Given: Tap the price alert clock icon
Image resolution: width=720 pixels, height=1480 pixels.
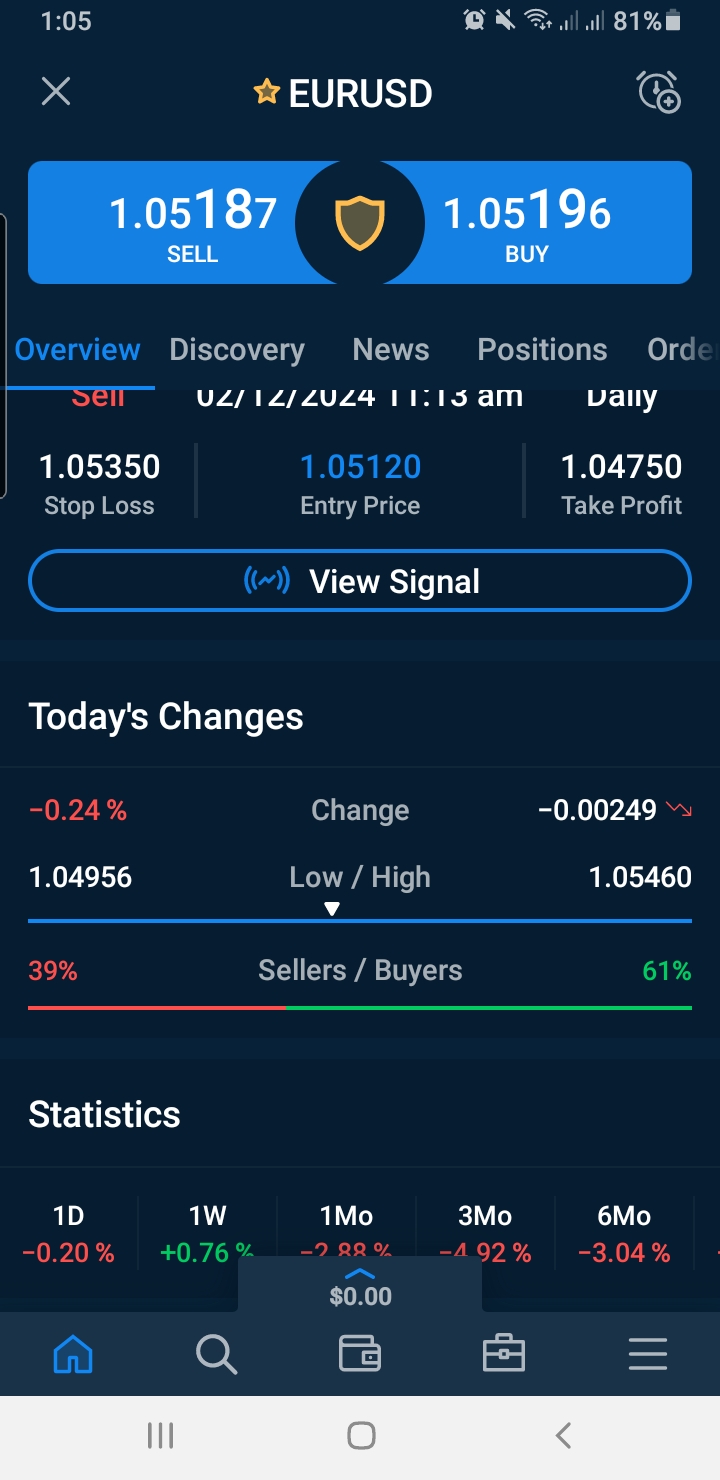Looking at the screenshot, I should coord(659,93).
